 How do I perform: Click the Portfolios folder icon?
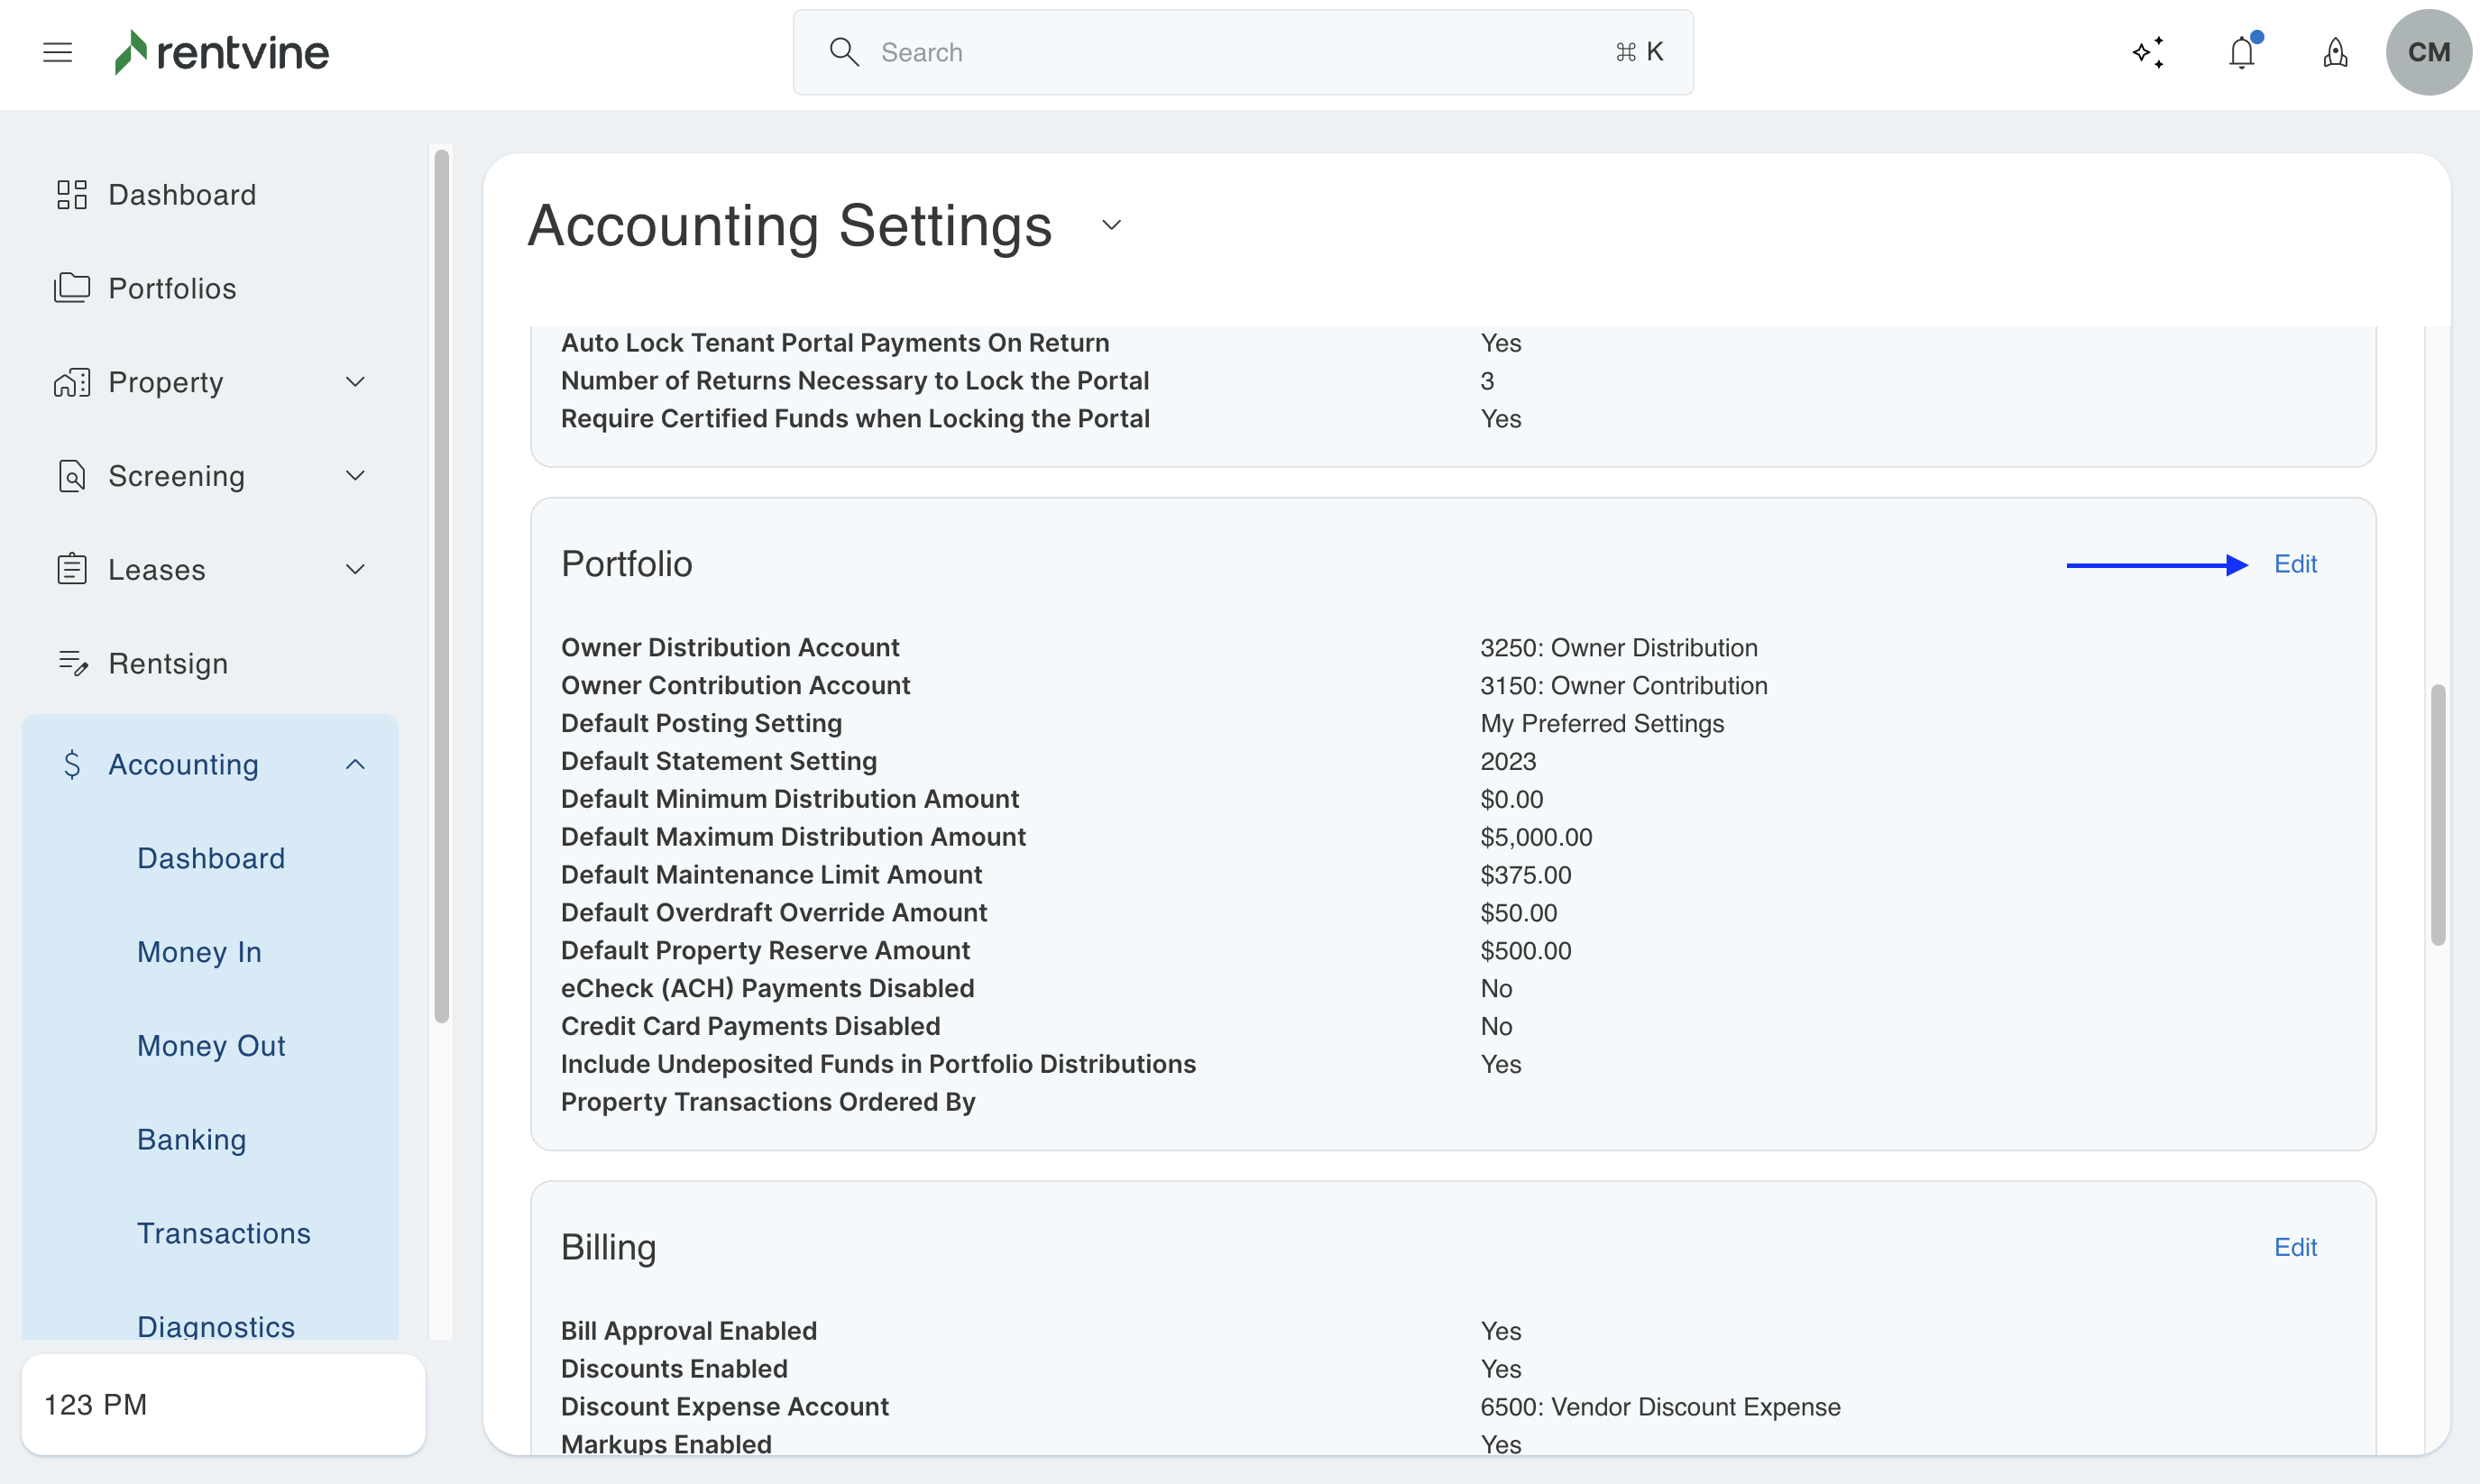pyautogui.click(x=71, y=288)
